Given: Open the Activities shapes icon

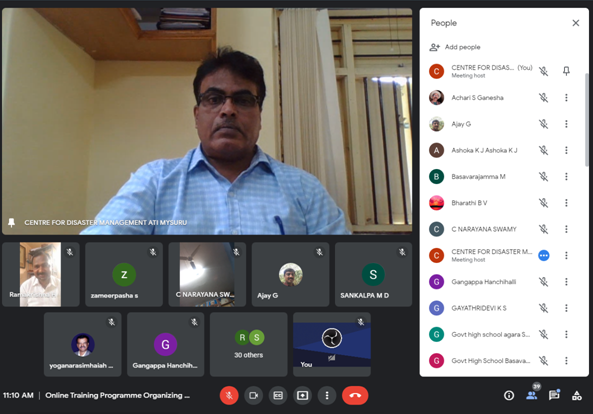Looking at the screenshot, I should point(577,395).
